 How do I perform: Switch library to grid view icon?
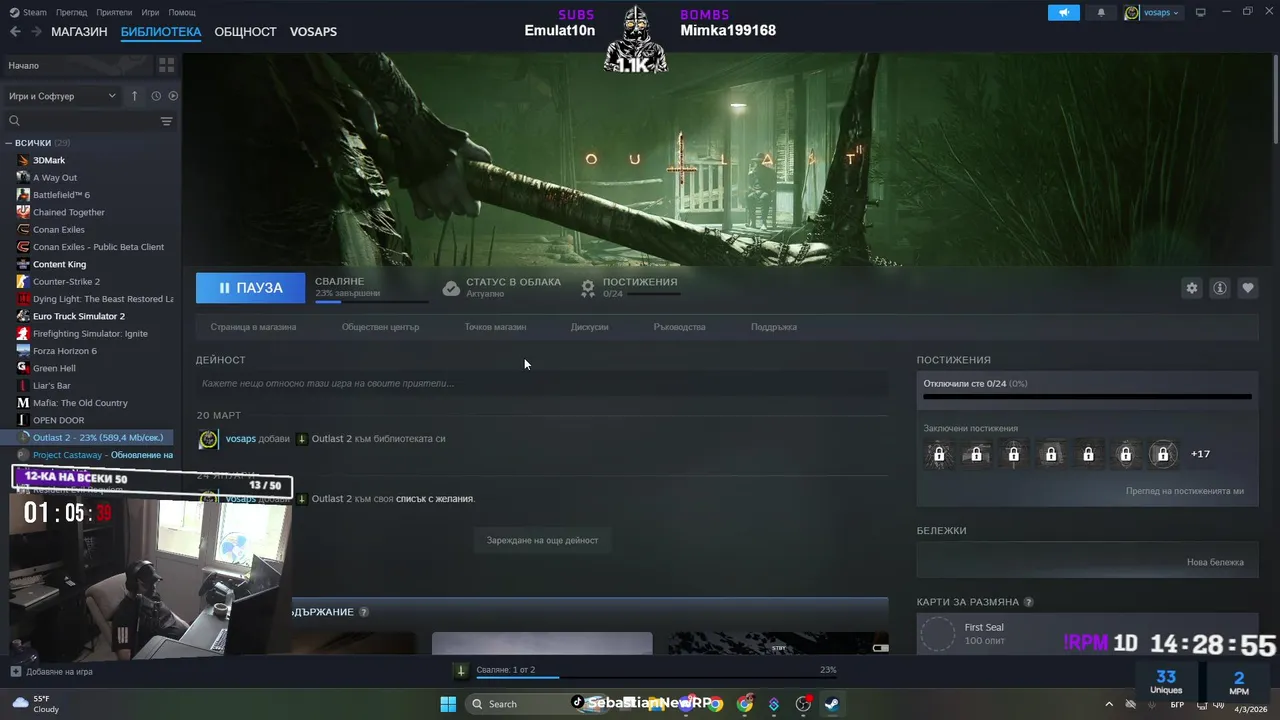point(166,65)
